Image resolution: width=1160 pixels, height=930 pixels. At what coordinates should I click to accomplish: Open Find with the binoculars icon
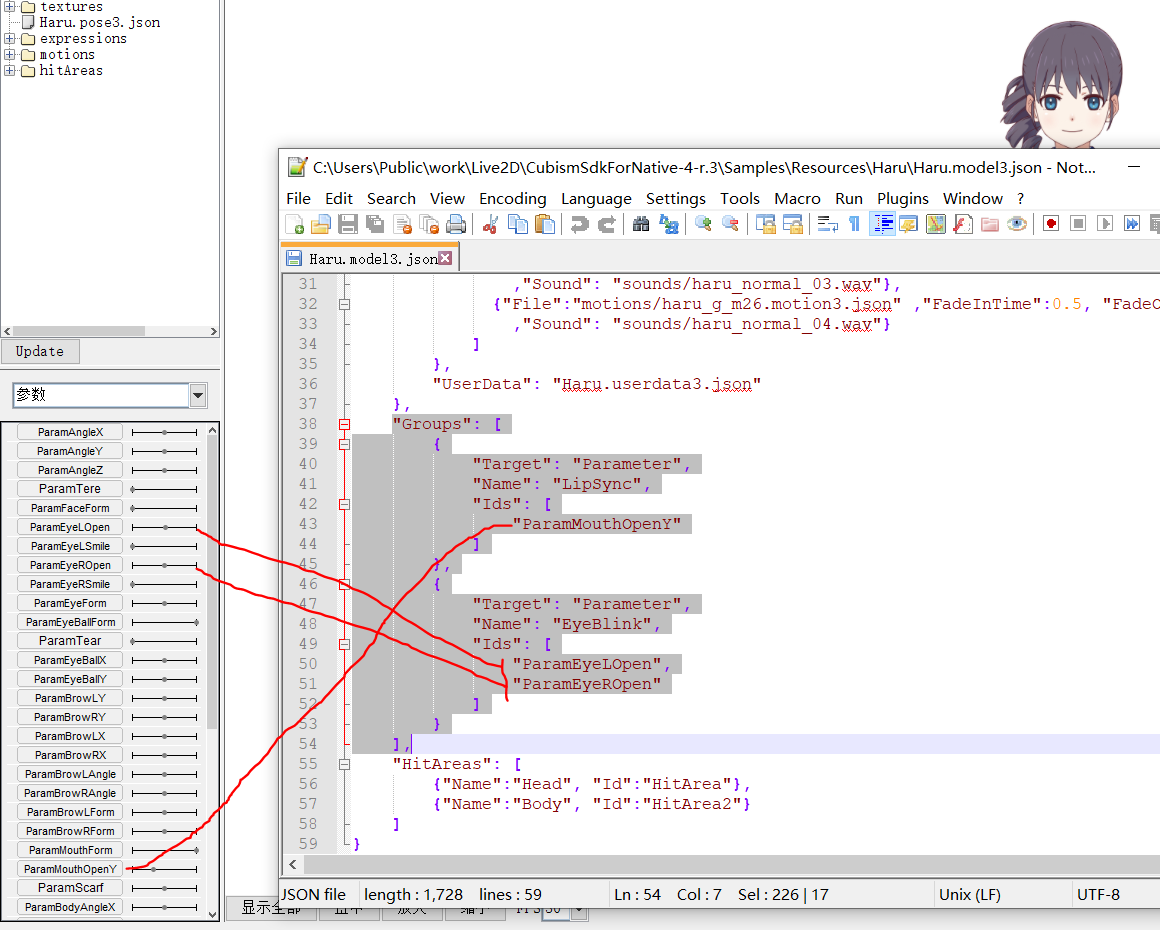[641, 224]
